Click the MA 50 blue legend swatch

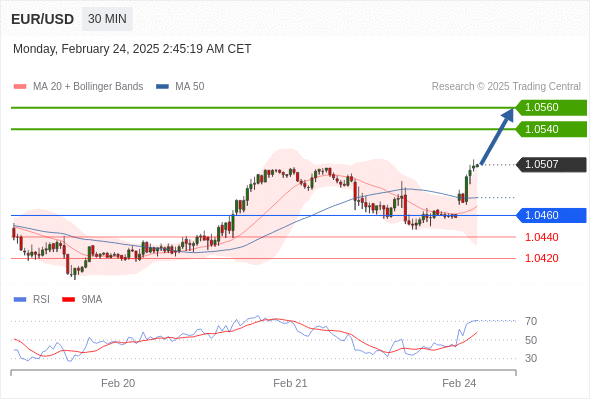[162, 87]
